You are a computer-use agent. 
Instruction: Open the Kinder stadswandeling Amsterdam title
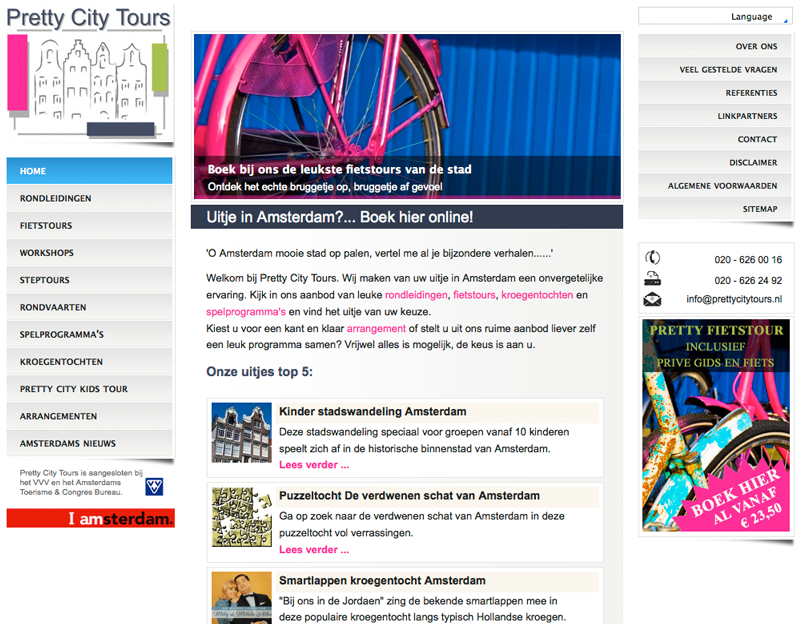pos(372,411)
